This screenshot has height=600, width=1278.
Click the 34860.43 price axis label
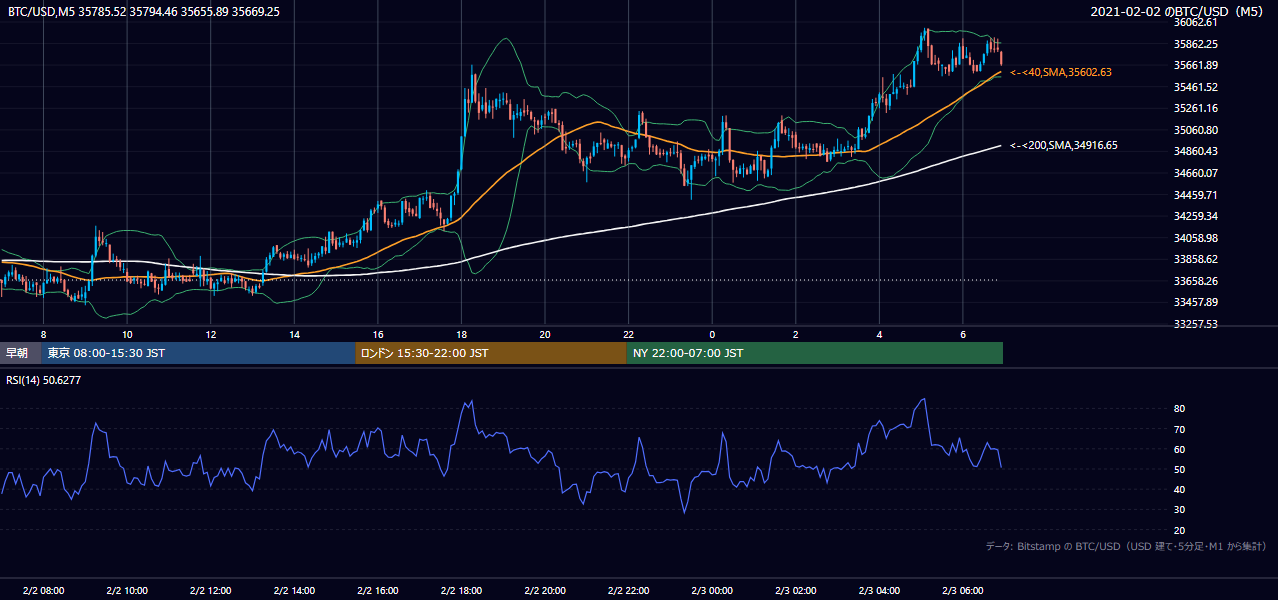[x=1196, y=151]
